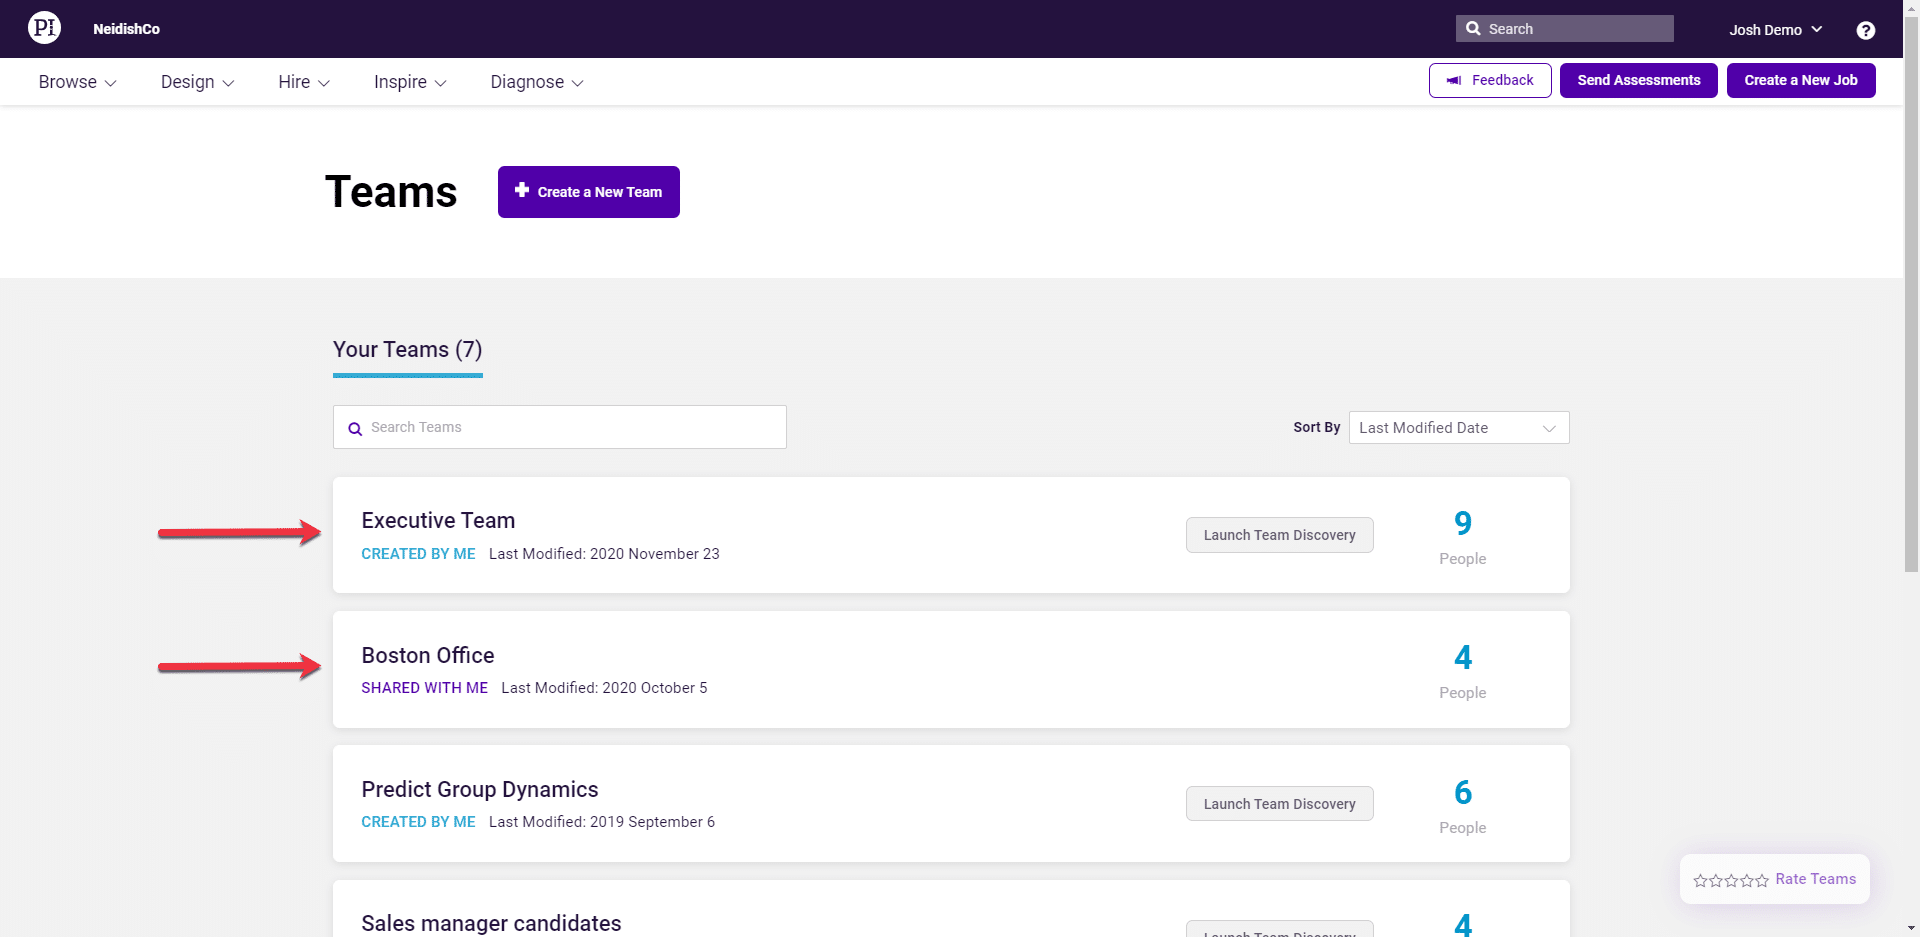The width and height of the screenshot is (1920, 937).
Task: Expand the Hire menu
Action: (304, 82)
